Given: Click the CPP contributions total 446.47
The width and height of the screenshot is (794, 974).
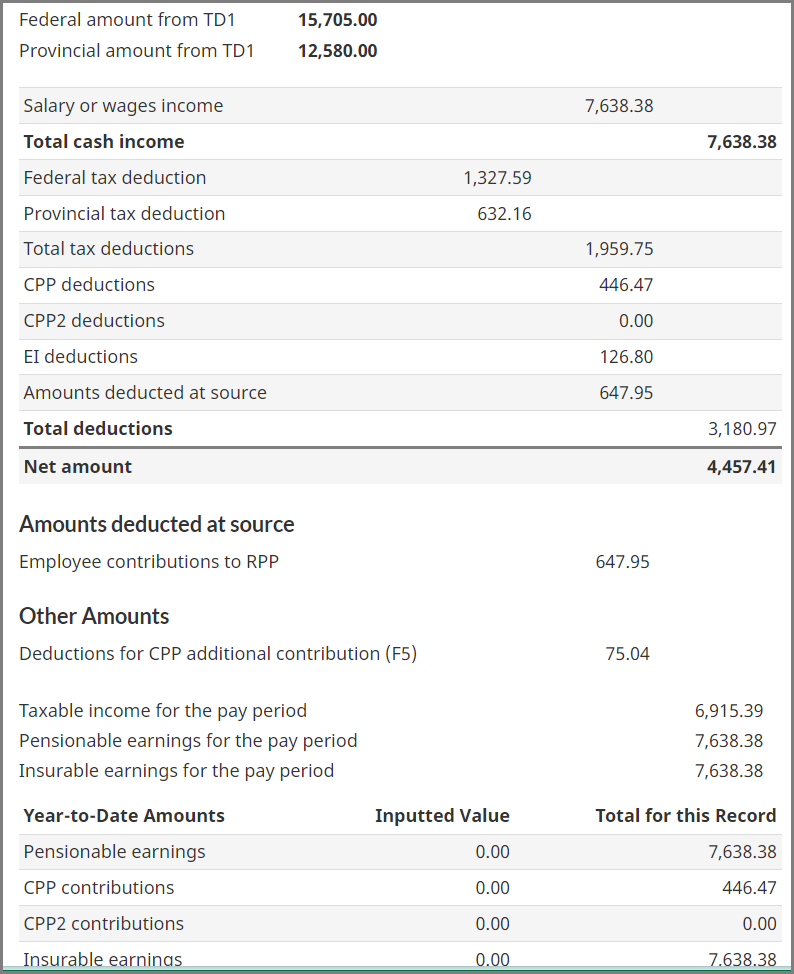Looking at the screenshot, I should [748, 888].
